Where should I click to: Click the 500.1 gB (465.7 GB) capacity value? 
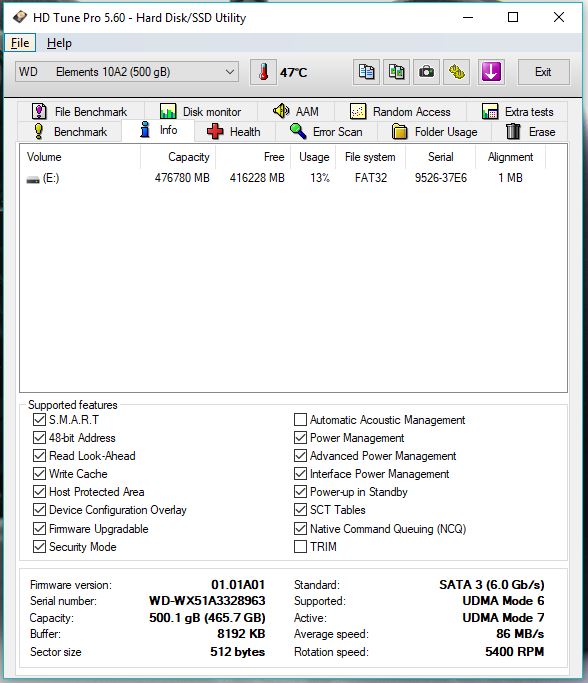(207, 618)
